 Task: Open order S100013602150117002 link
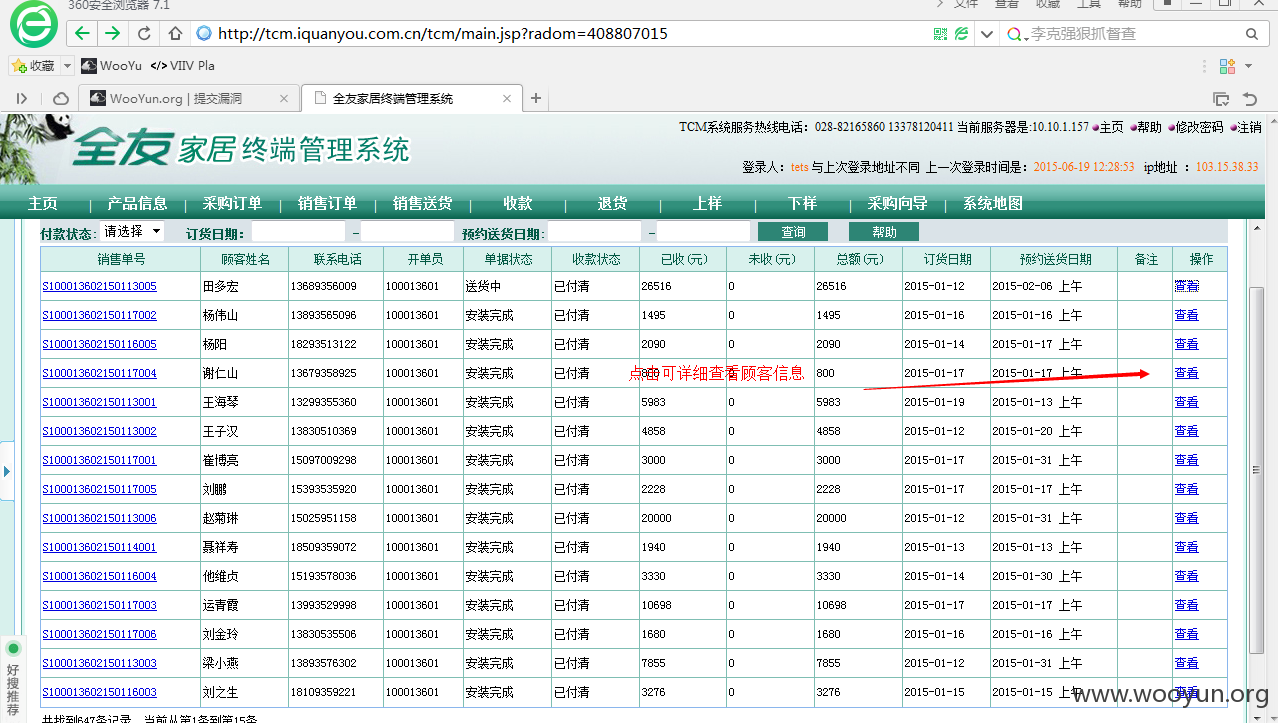coord(99,315)
